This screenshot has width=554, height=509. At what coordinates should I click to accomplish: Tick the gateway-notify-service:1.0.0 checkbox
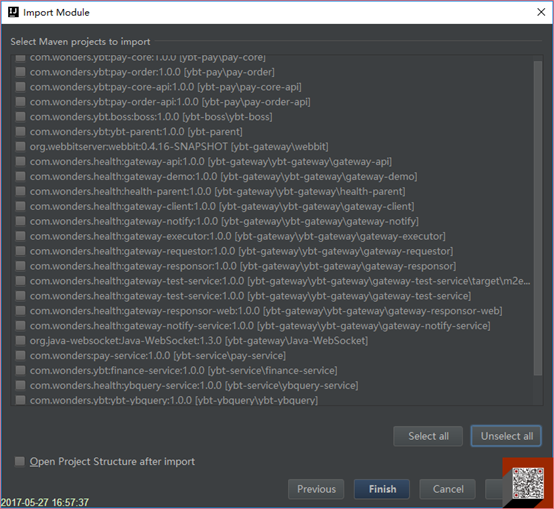pyautogui.click(x=20, y=325)
